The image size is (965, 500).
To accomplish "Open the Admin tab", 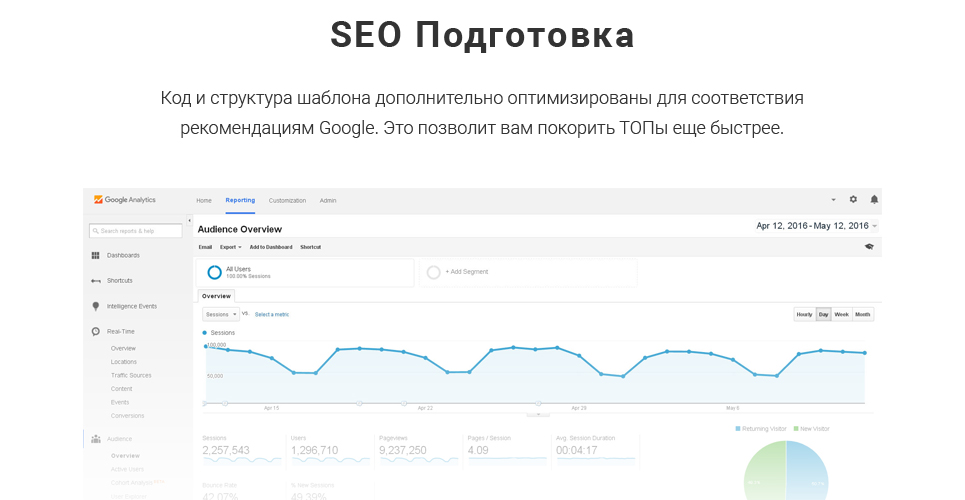I will (328, 200).
